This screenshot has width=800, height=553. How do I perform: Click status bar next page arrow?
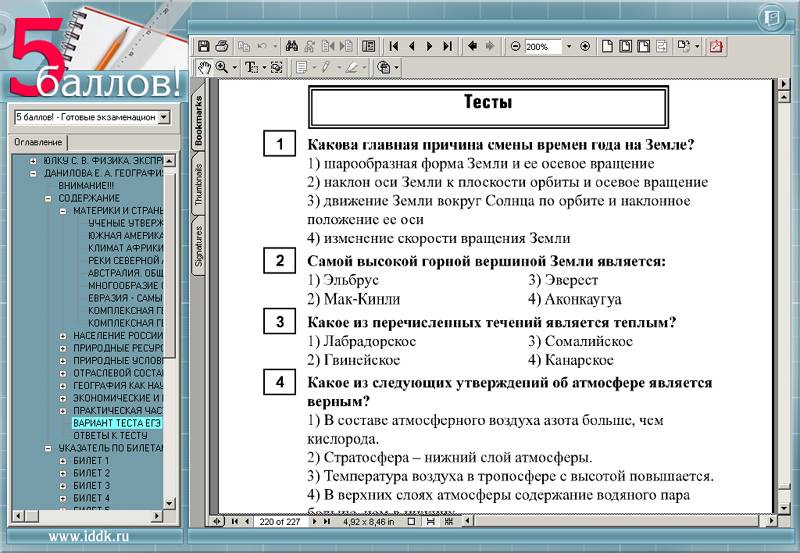tap(314, 521)
